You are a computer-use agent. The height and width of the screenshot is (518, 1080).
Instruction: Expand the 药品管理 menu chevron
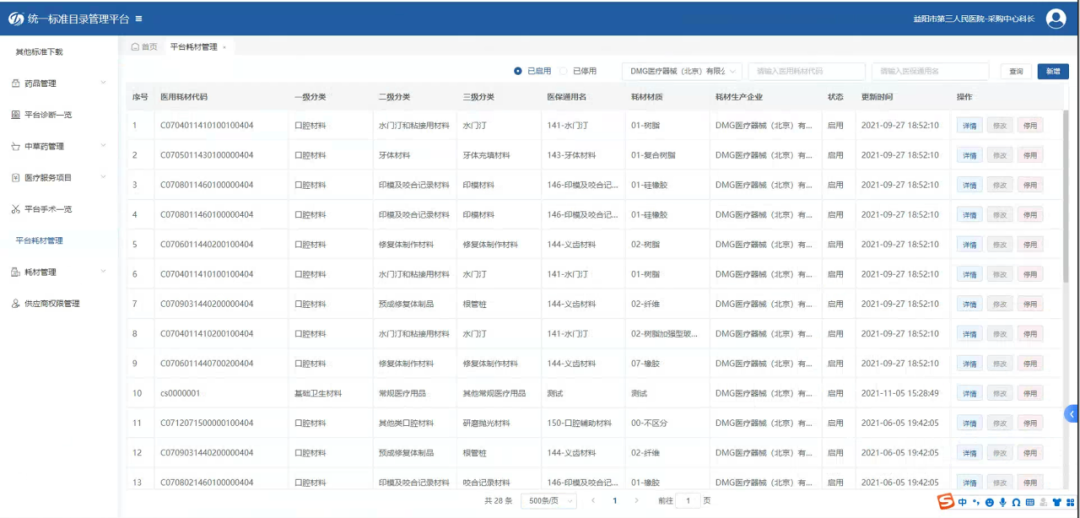(103, 83)
